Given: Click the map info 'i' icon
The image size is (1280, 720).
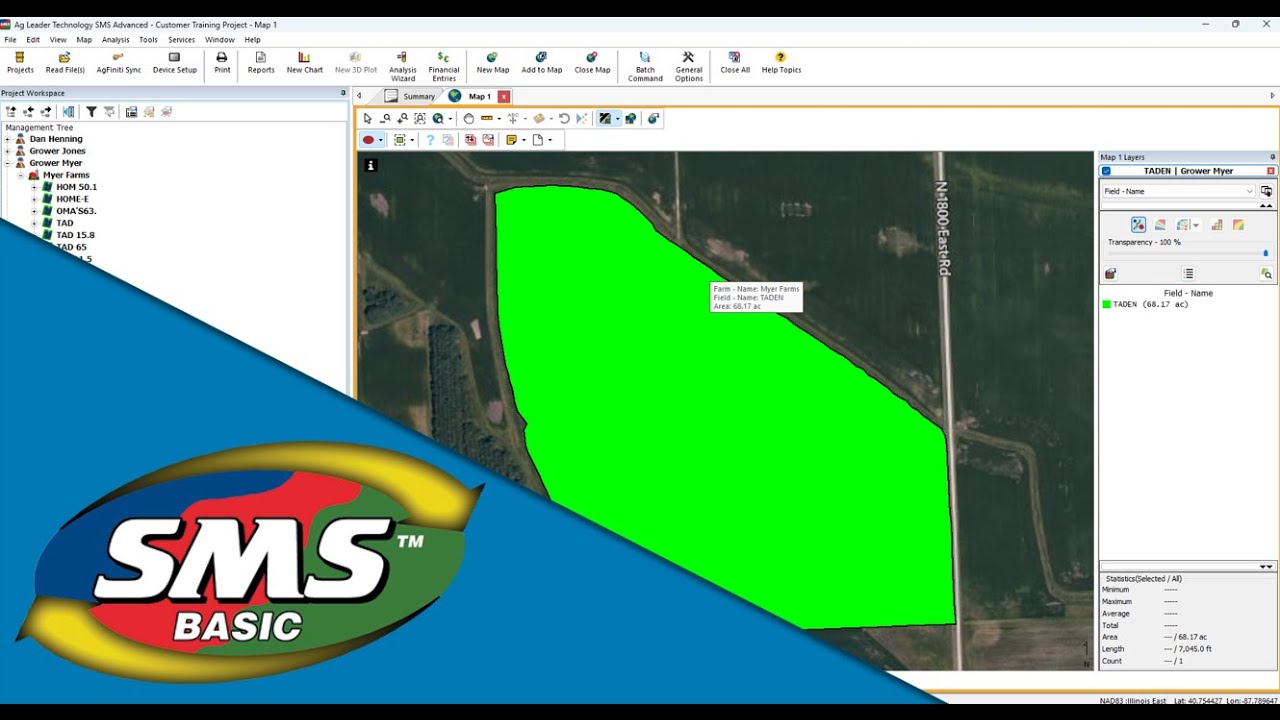Looking at the screenshot, I should [370, 165].
